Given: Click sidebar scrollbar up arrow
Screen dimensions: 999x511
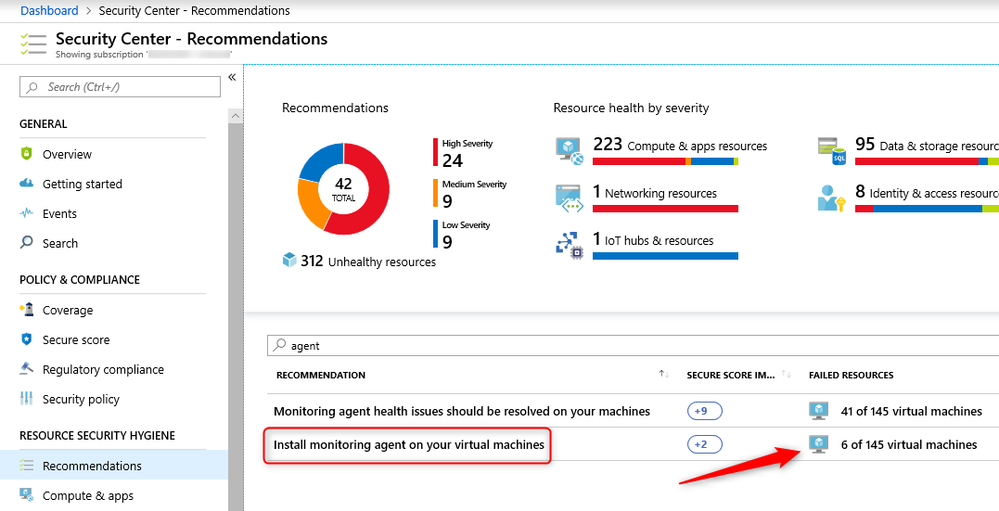Looking at the screenshot, I should [x=235, y=116].
